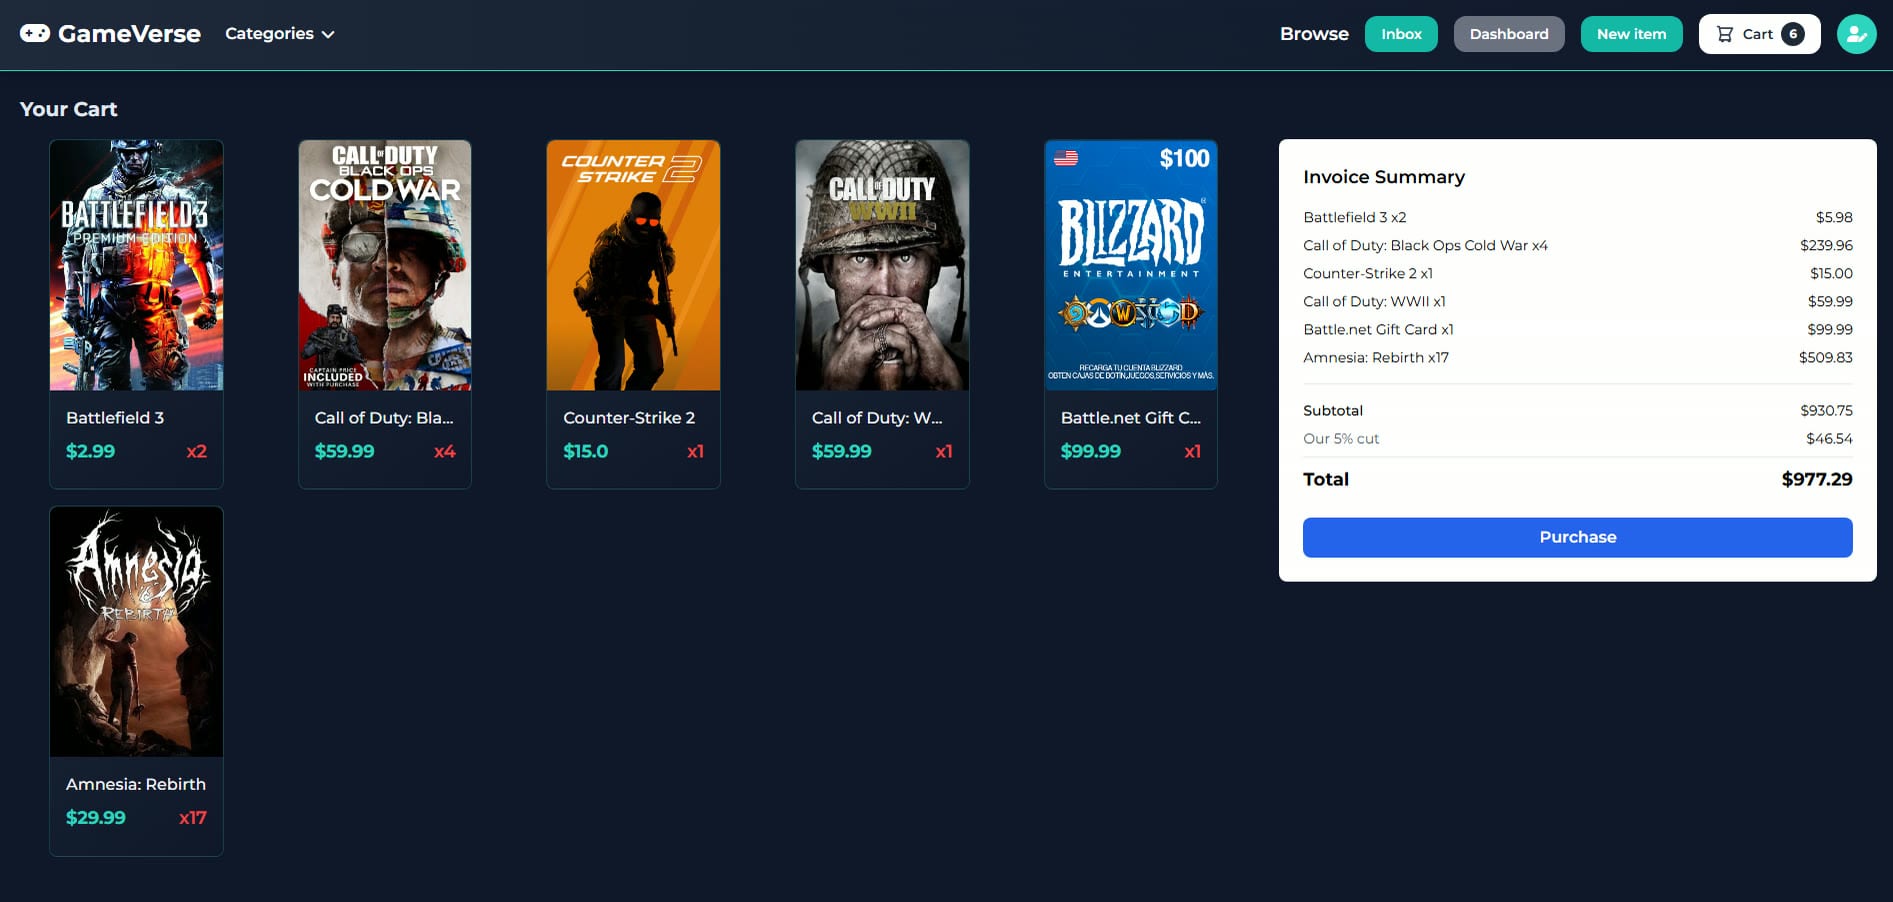Screen dimensions: 1893x902
Task: Click invoice row 'Battlefield 3 x2'
Action: click(x=1577, y=217)
